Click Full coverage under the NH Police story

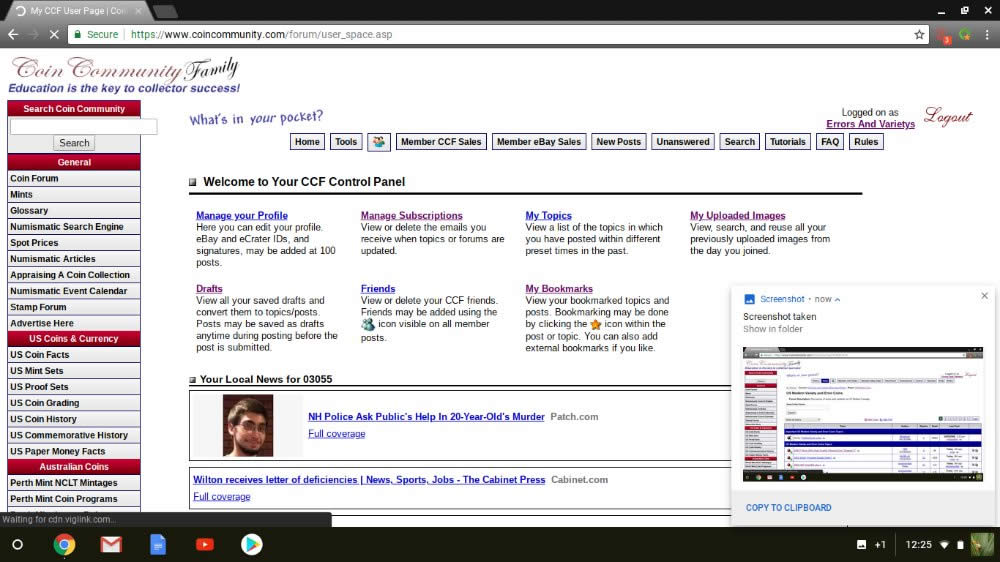coord(337,434)
